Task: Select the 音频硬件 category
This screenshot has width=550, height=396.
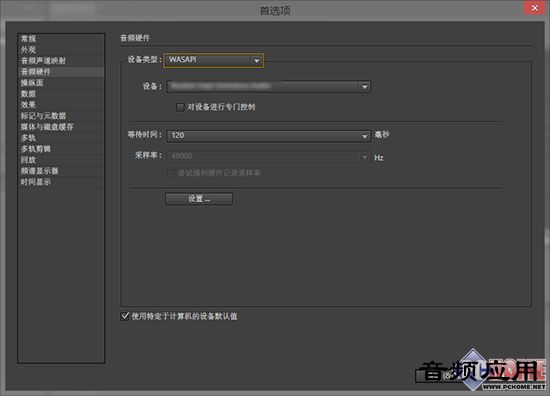Action: click(61, 72)
